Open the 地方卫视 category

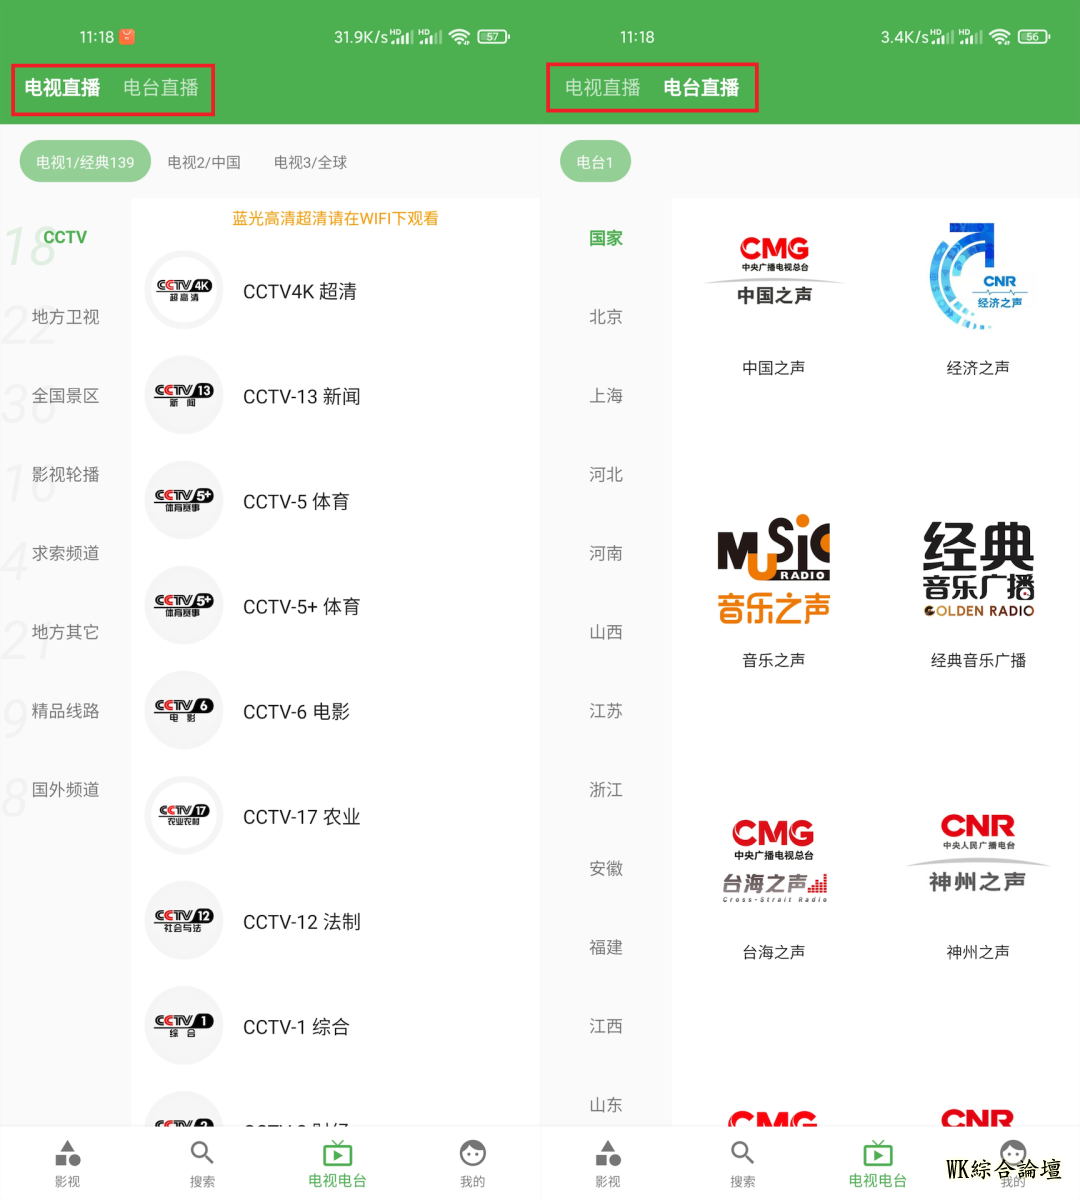tap(65, 317)
